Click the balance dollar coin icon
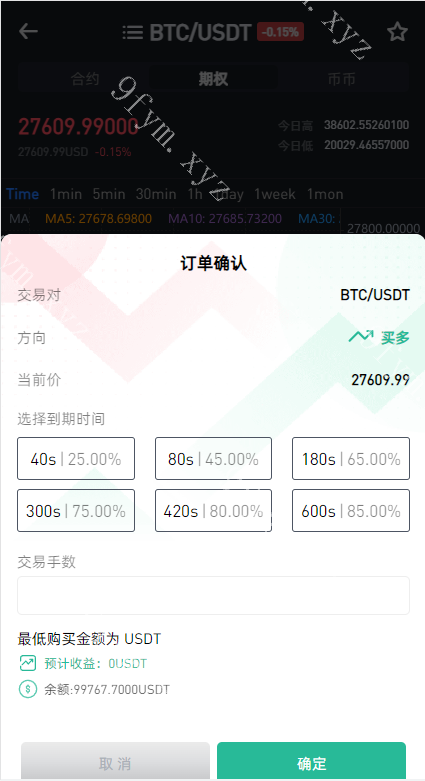The height and width of the screenshot is (781, 425). click(x=28, y=689)
